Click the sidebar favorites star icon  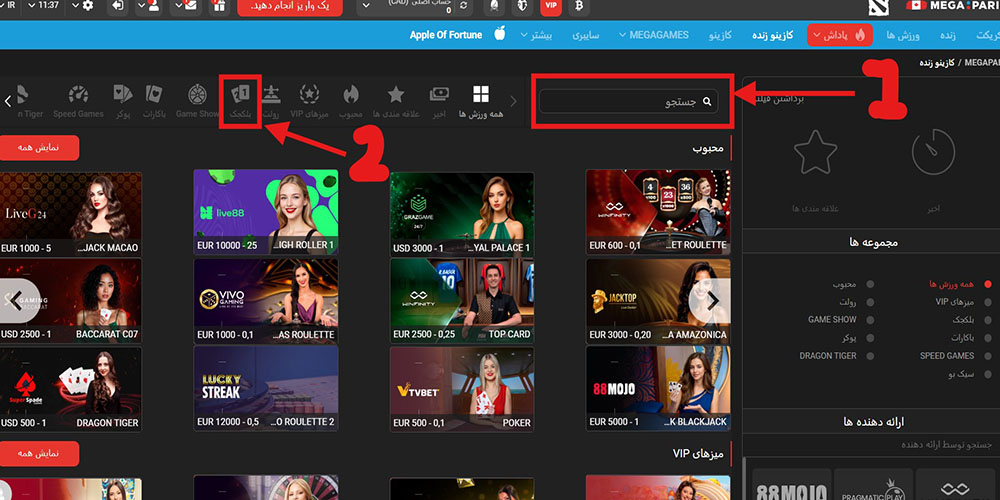pos(815,152)
